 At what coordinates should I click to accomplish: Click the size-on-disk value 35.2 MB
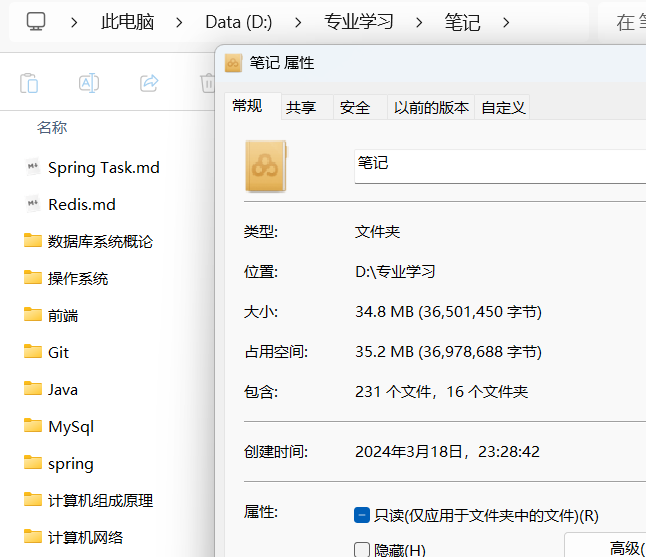click(448, 351)
